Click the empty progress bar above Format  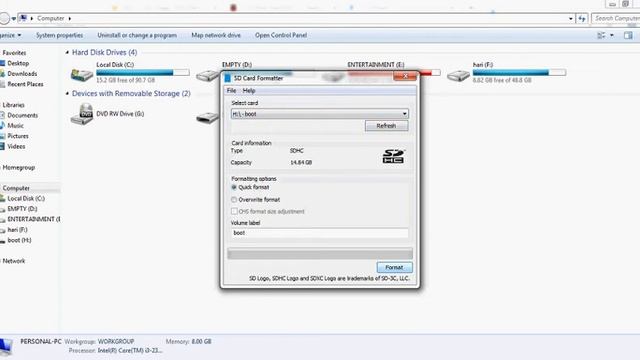[320, 254]
